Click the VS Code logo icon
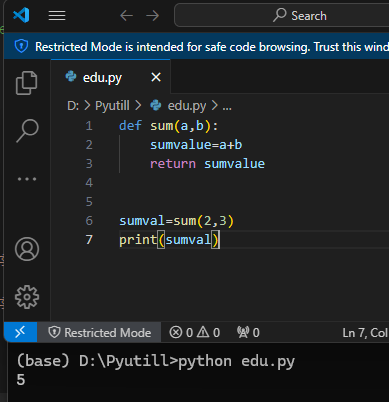 pyautogui.click(x=21, y=15)
